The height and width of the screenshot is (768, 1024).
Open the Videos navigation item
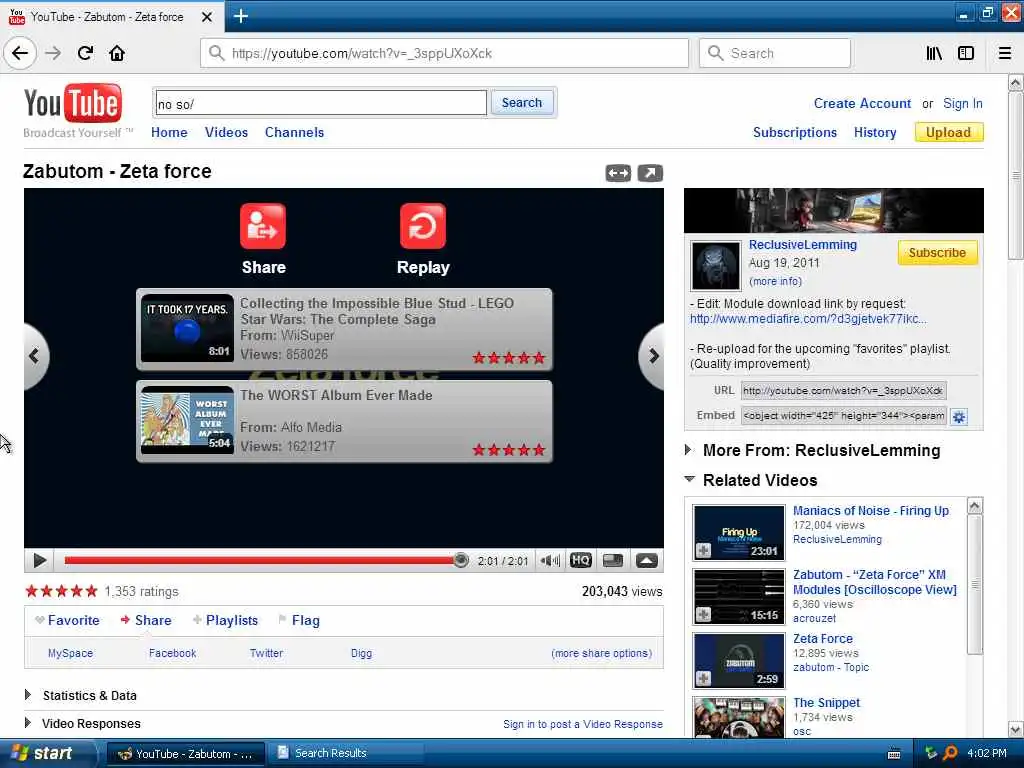226,133
